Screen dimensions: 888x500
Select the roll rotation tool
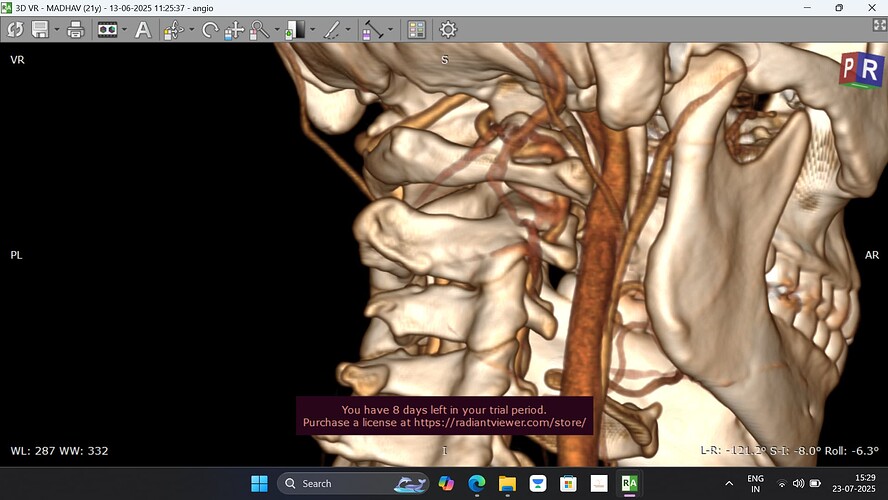[x=210, y=29]
